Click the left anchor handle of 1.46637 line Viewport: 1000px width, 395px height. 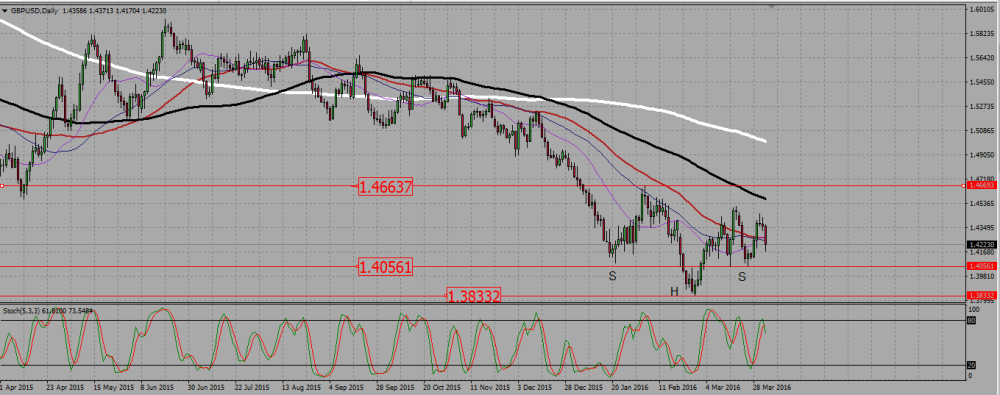[2, 186]
